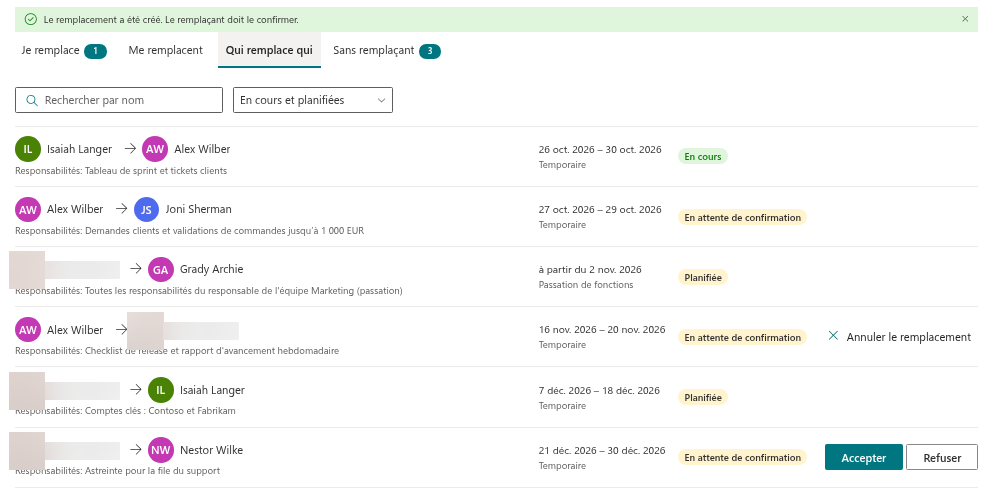Click Grady Archie's GA avatar

pyautogui.click(x=161, y=269)
